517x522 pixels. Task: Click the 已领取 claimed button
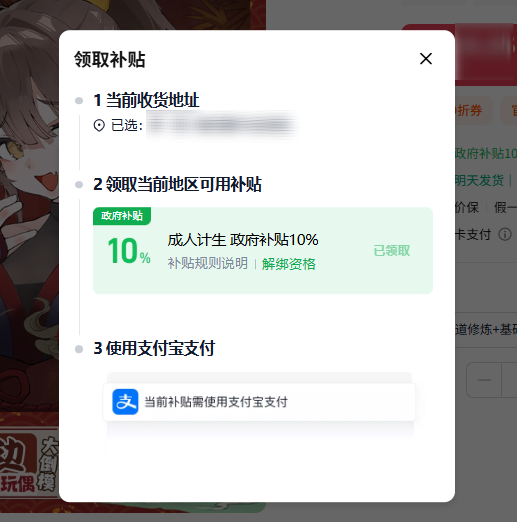pos(392,251)
